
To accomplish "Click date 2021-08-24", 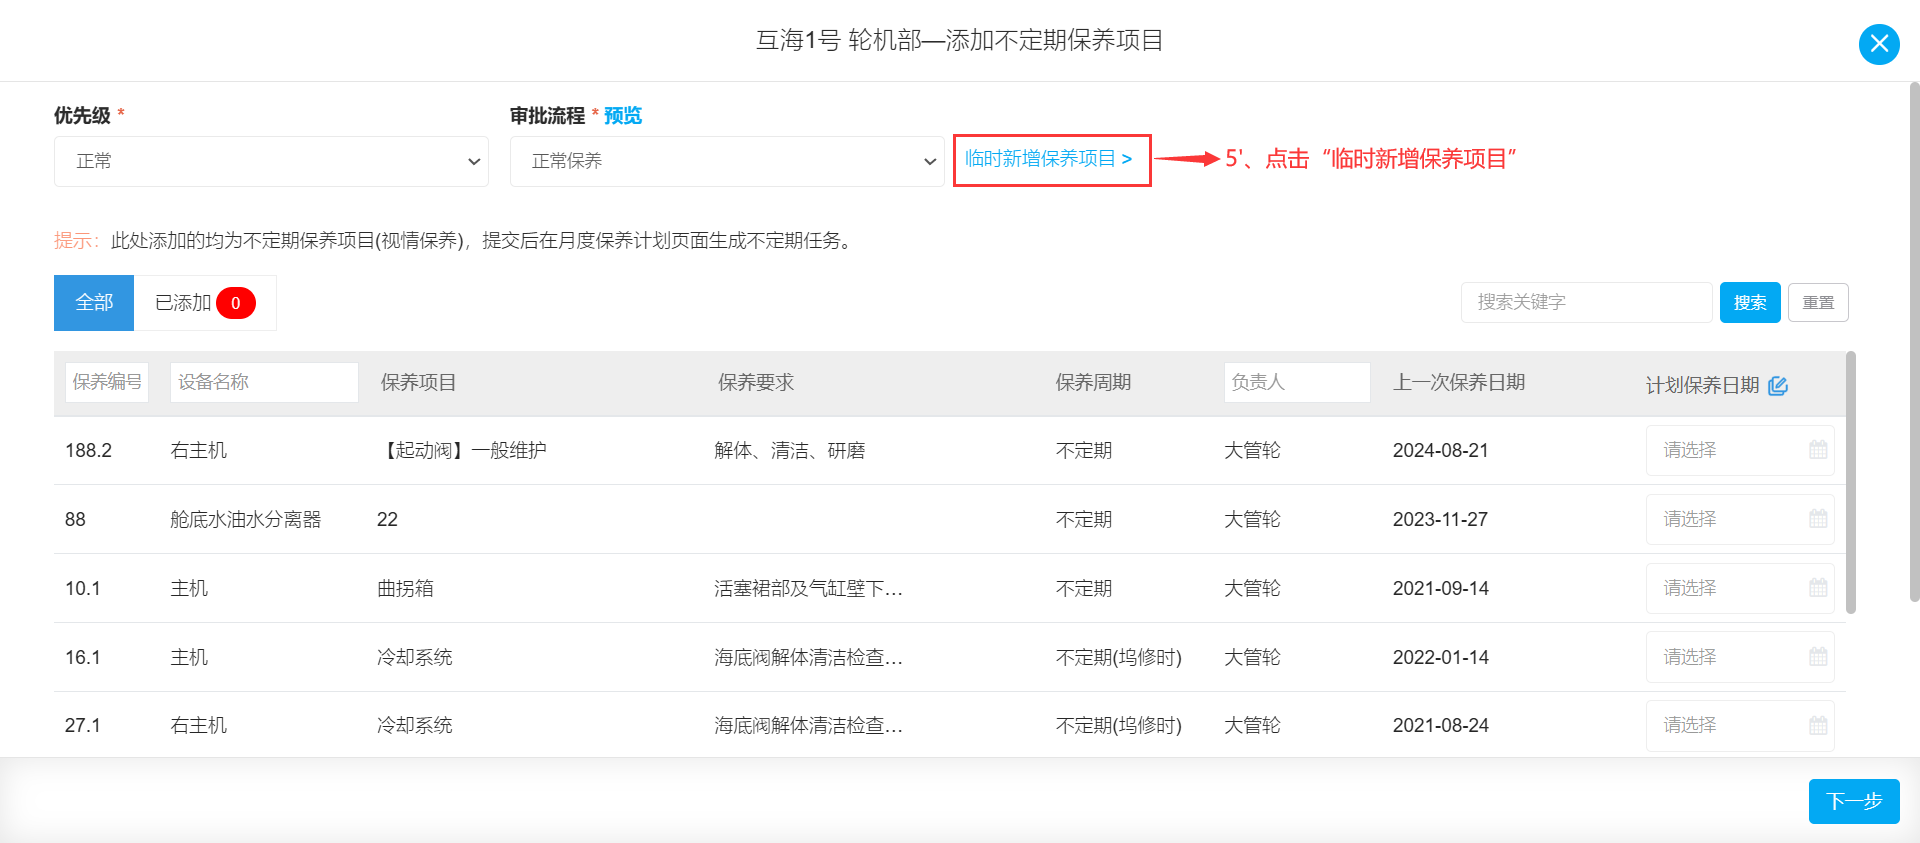I will pyautogui.click(x=1441, y=726).
